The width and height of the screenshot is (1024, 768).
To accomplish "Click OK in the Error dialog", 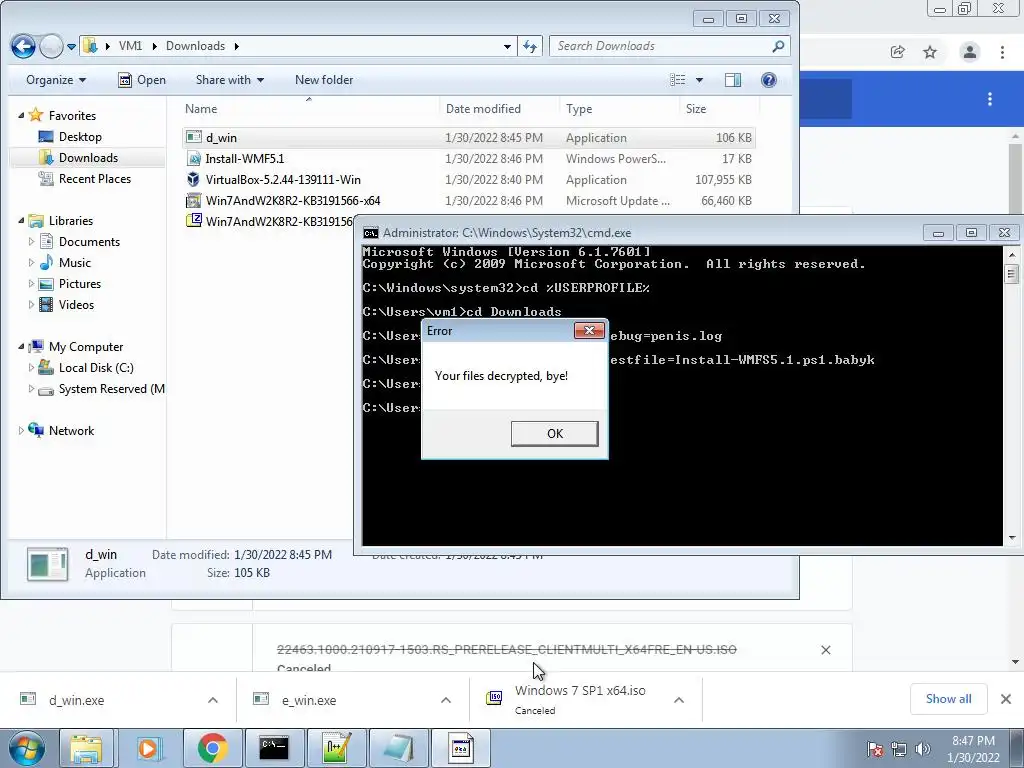I will click(x=554, y=434).
